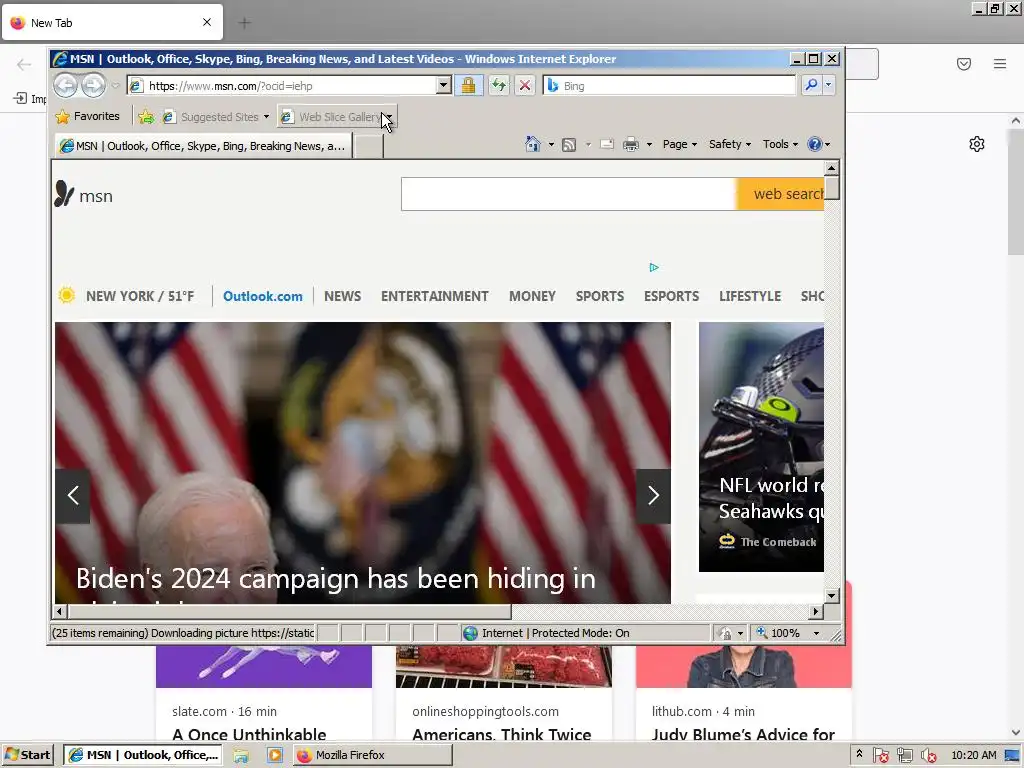Expand the search provider dropdown arrow

point(829,85)
